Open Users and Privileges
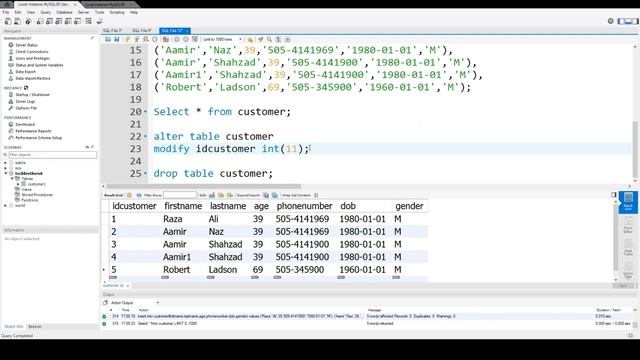640x360 pixels. coord(32,58)
